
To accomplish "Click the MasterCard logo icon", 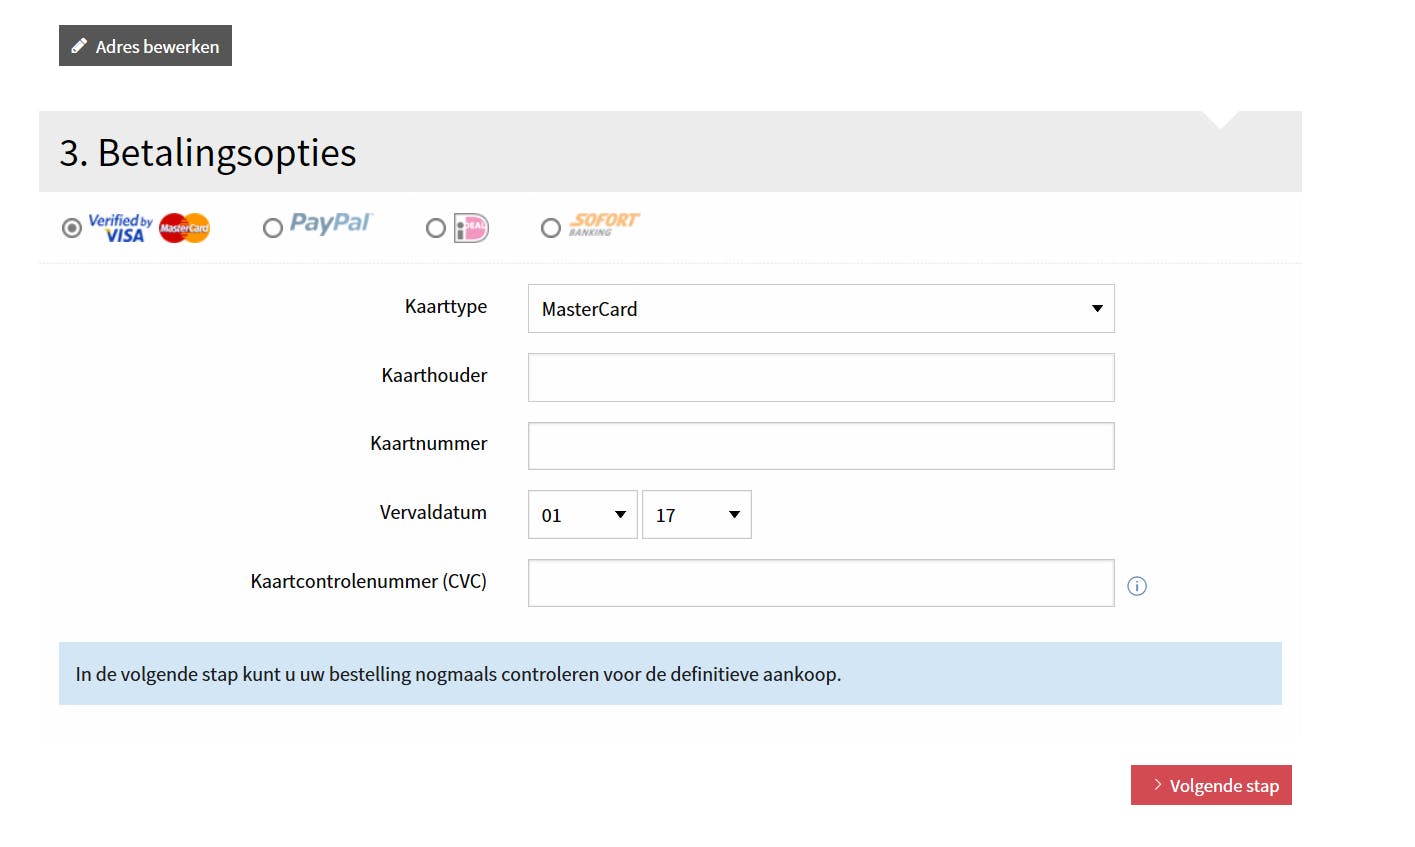I will coord(184,228).
